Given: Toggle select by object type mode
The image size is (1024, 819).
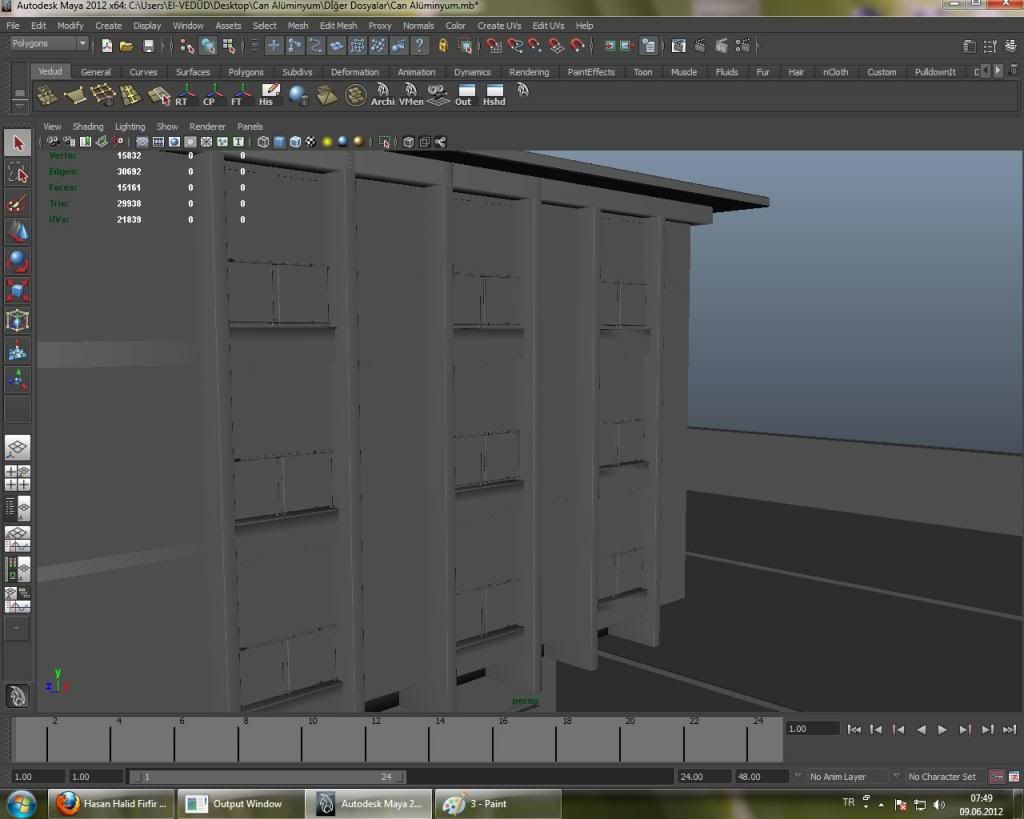Looking at the screenshot, I should [208, 45].
